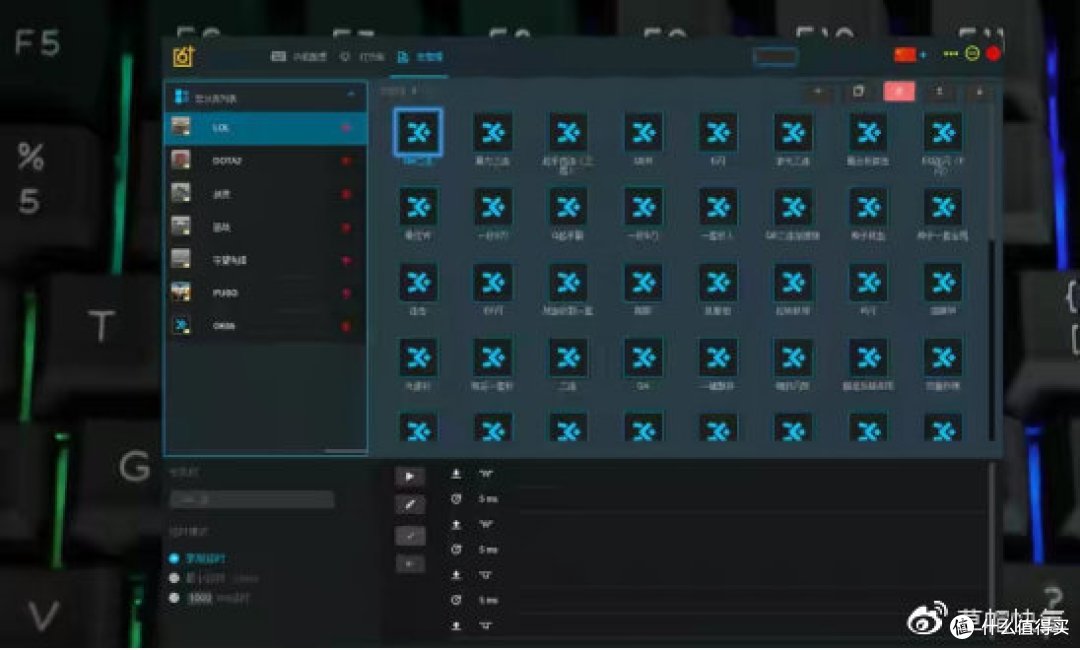Click the blue list icon in sidebar header

(182, 96)
